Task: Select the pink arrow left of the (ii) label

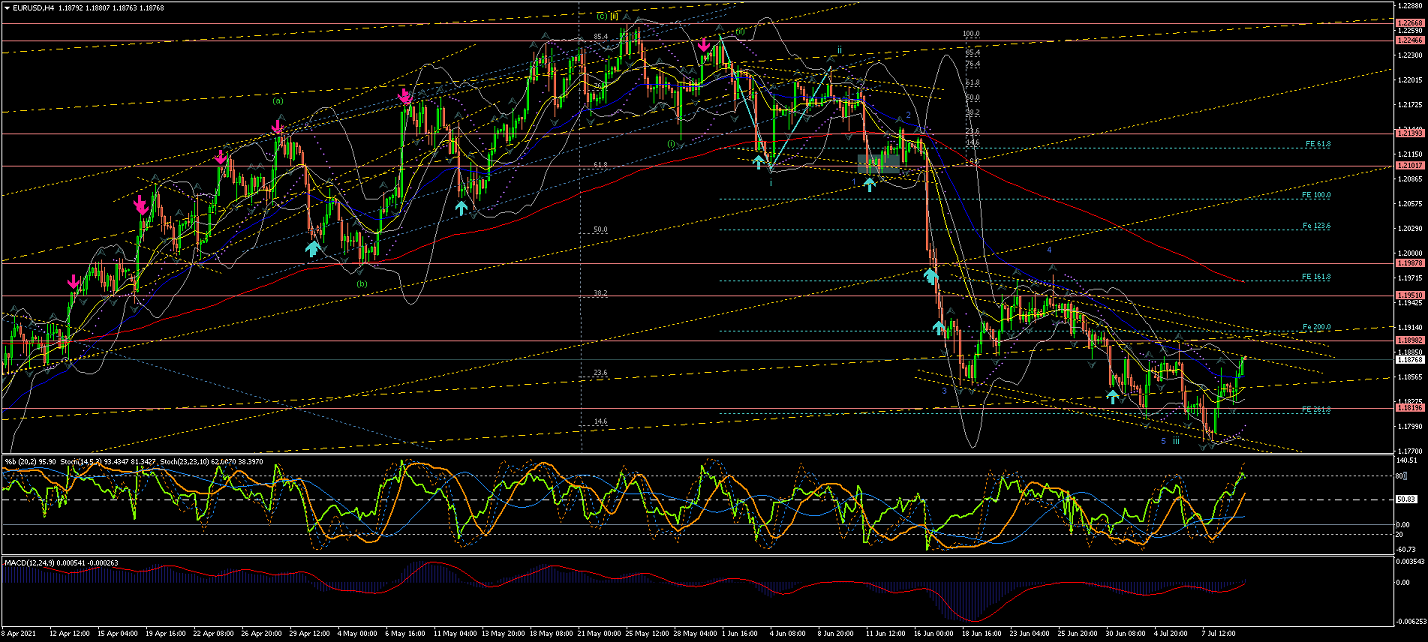Action: tap(704, 44)
